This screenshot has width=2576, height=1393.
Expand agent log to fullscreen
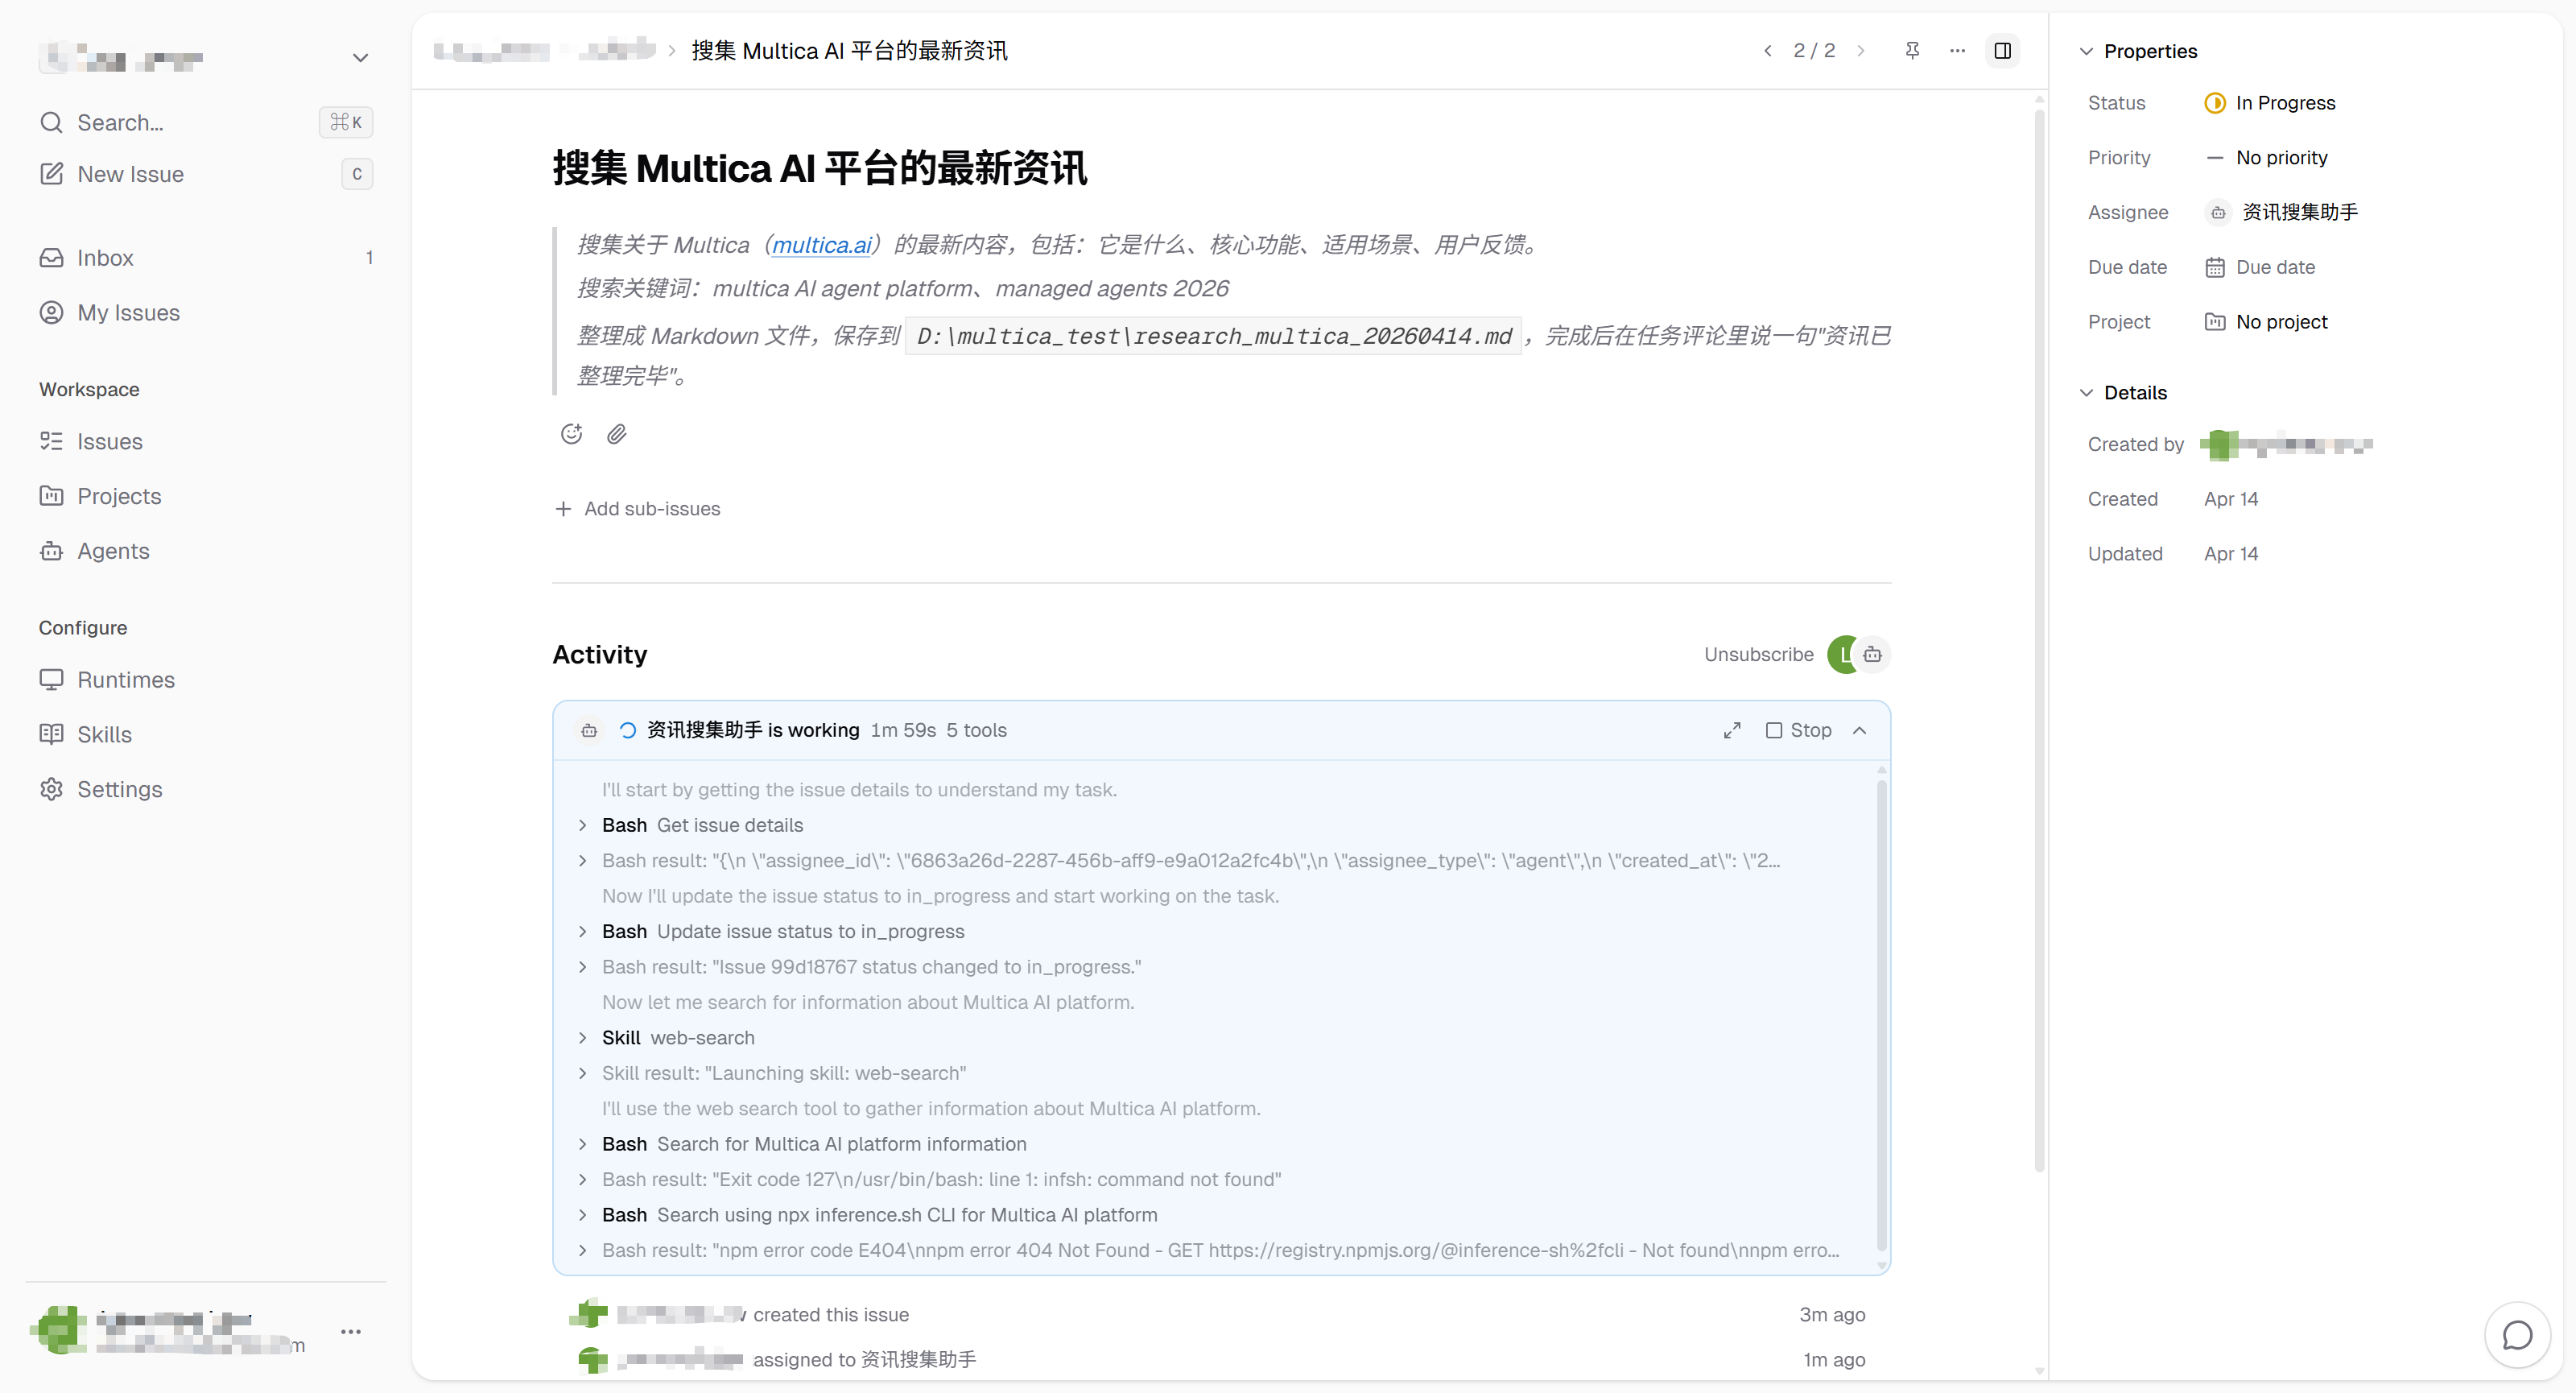pos(1732,731)
